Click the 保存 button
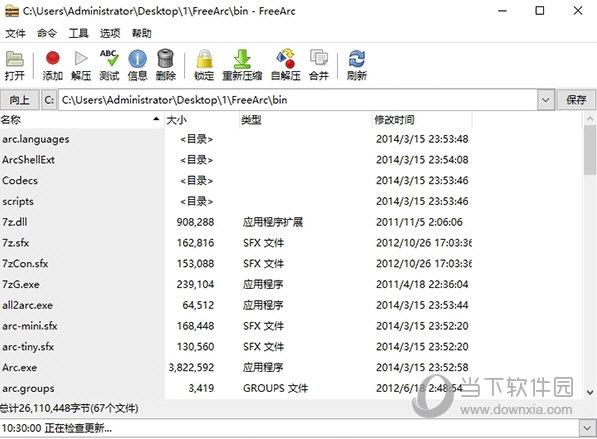Viewport: 597px width, 439px height. tap(576, 100)
